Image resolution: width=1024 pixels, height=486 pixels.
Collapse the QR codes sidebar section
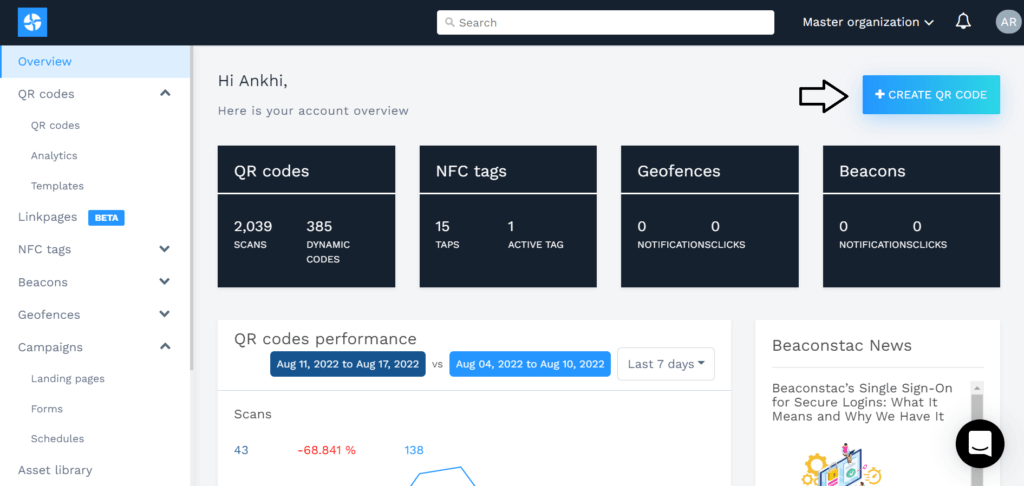(x=165, y=93)
